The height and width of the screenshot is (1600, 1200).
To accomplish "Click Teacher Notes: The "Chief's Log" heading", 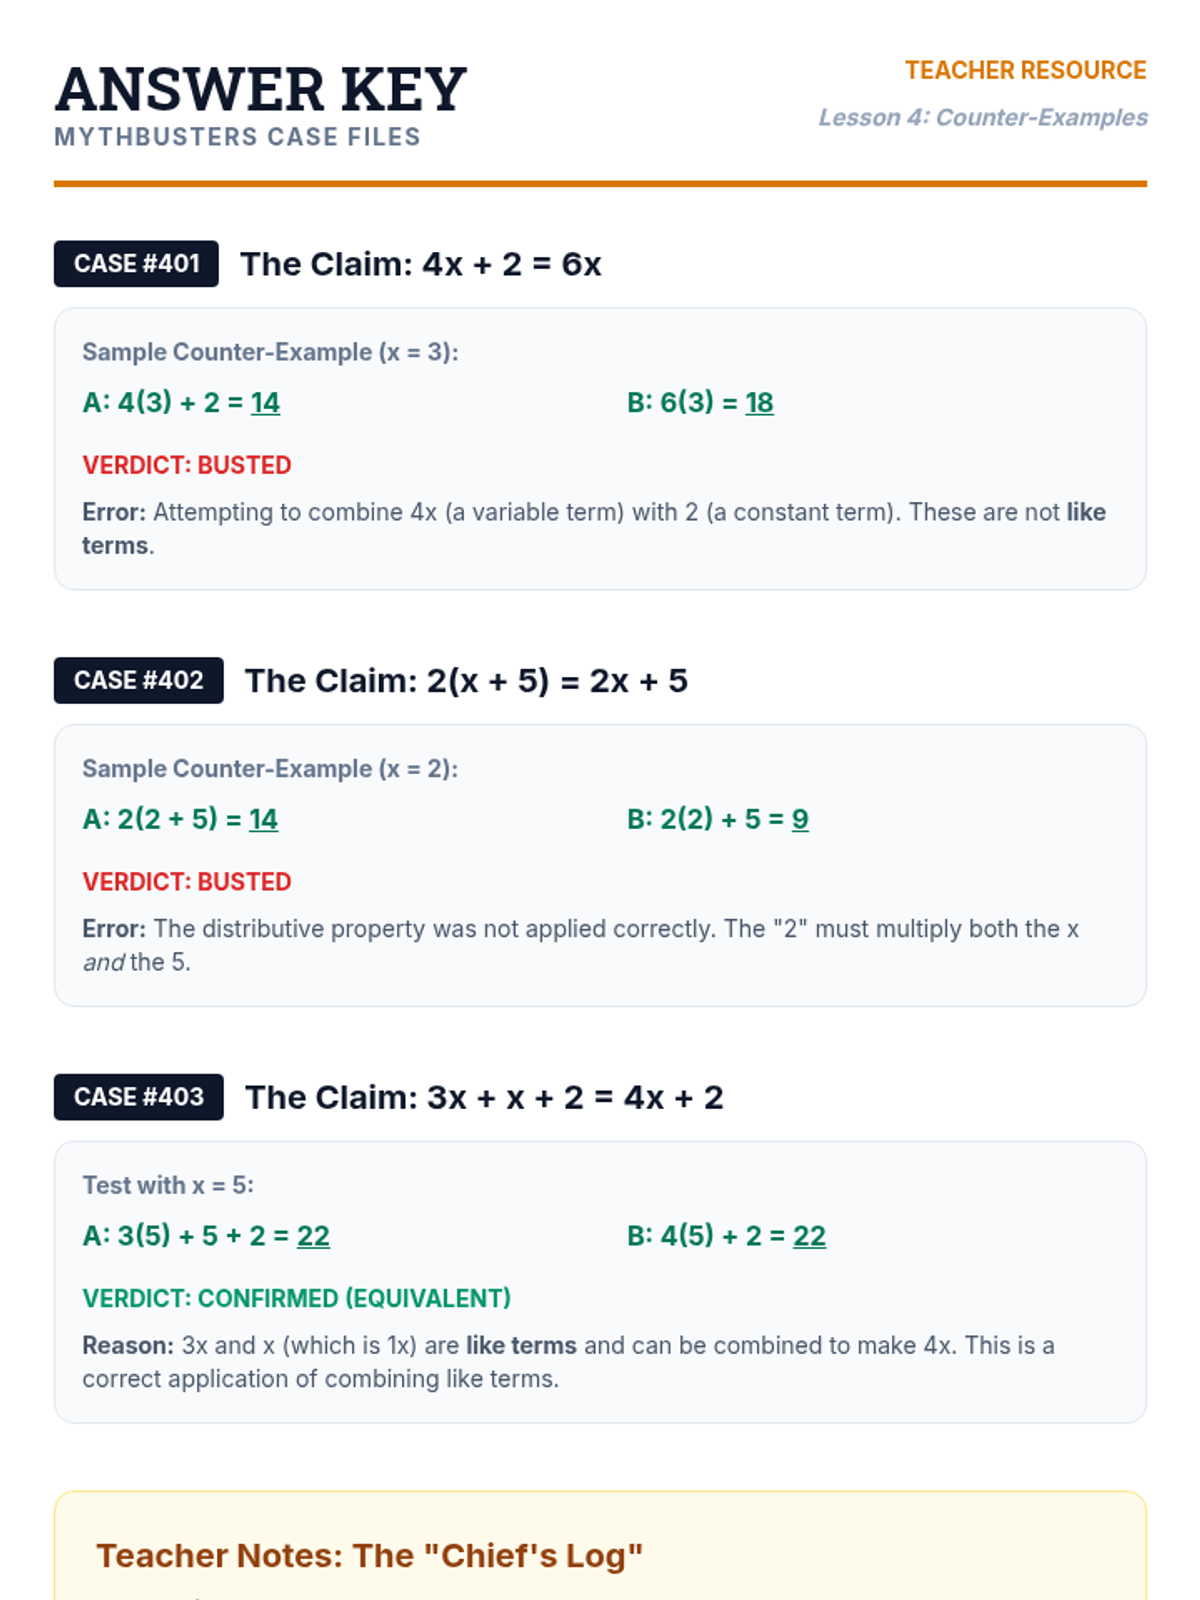I will pos(369,1555).
